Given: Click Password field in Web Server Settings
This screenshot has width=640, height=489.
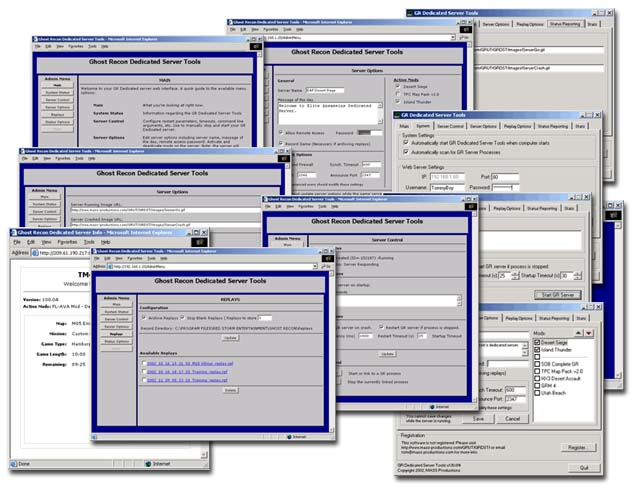Looking at the screenshot, I should pyautogui.click(x=505, y=188).
